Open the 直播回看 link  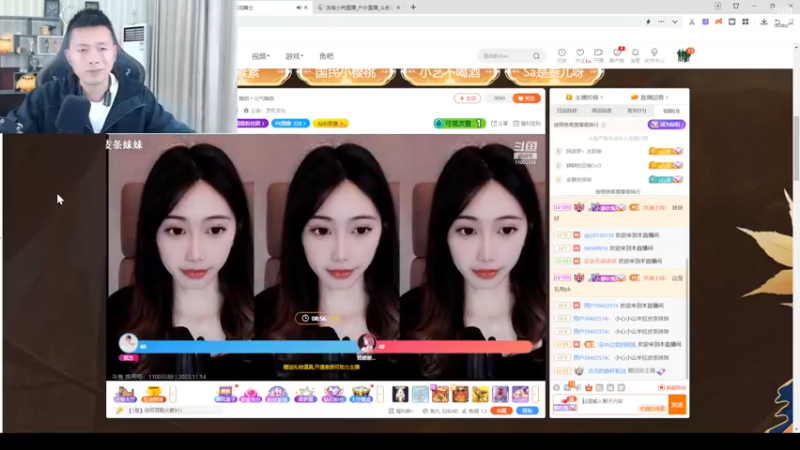(x=649, y=97)
